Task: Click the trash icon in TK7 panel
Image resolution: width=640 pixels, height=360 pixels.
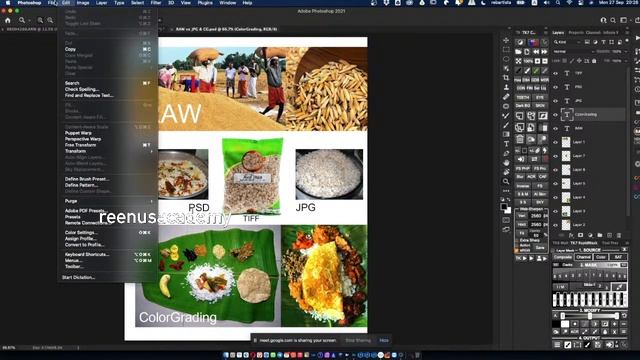Action: coord(520,139)
